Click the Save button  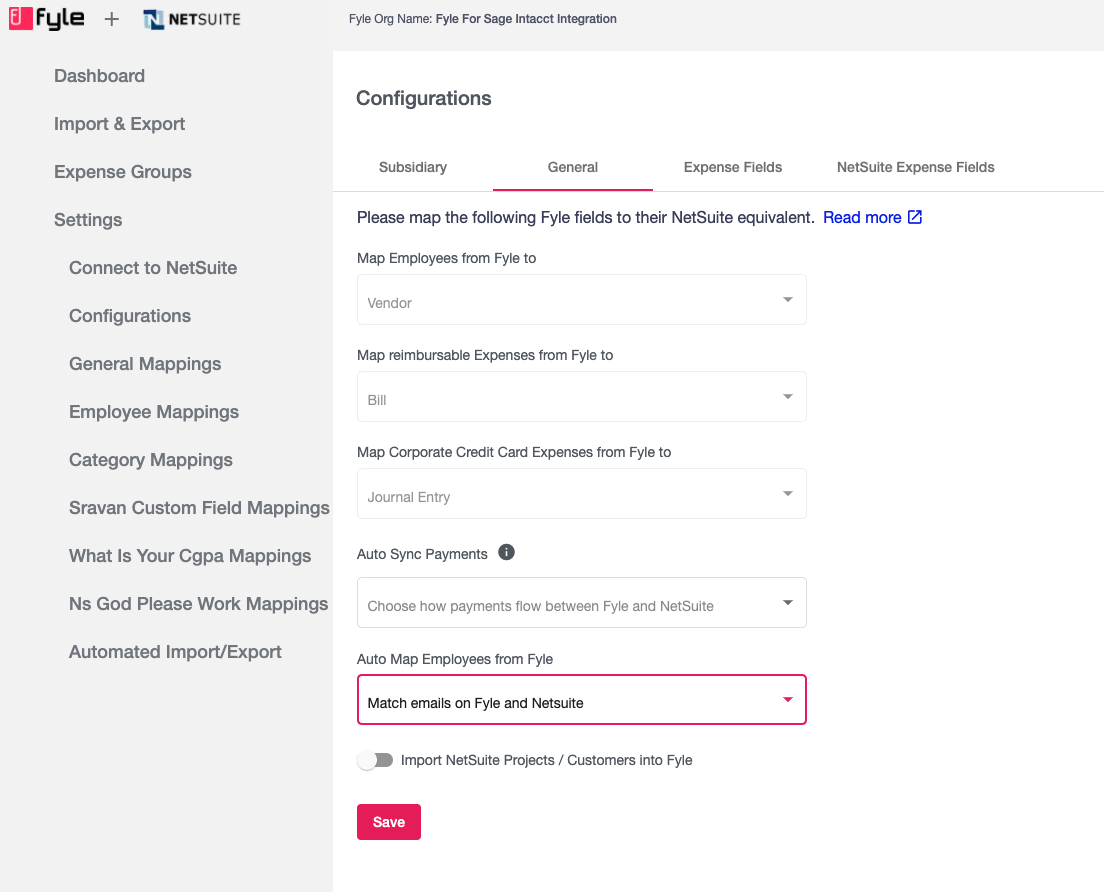point(388,821)
